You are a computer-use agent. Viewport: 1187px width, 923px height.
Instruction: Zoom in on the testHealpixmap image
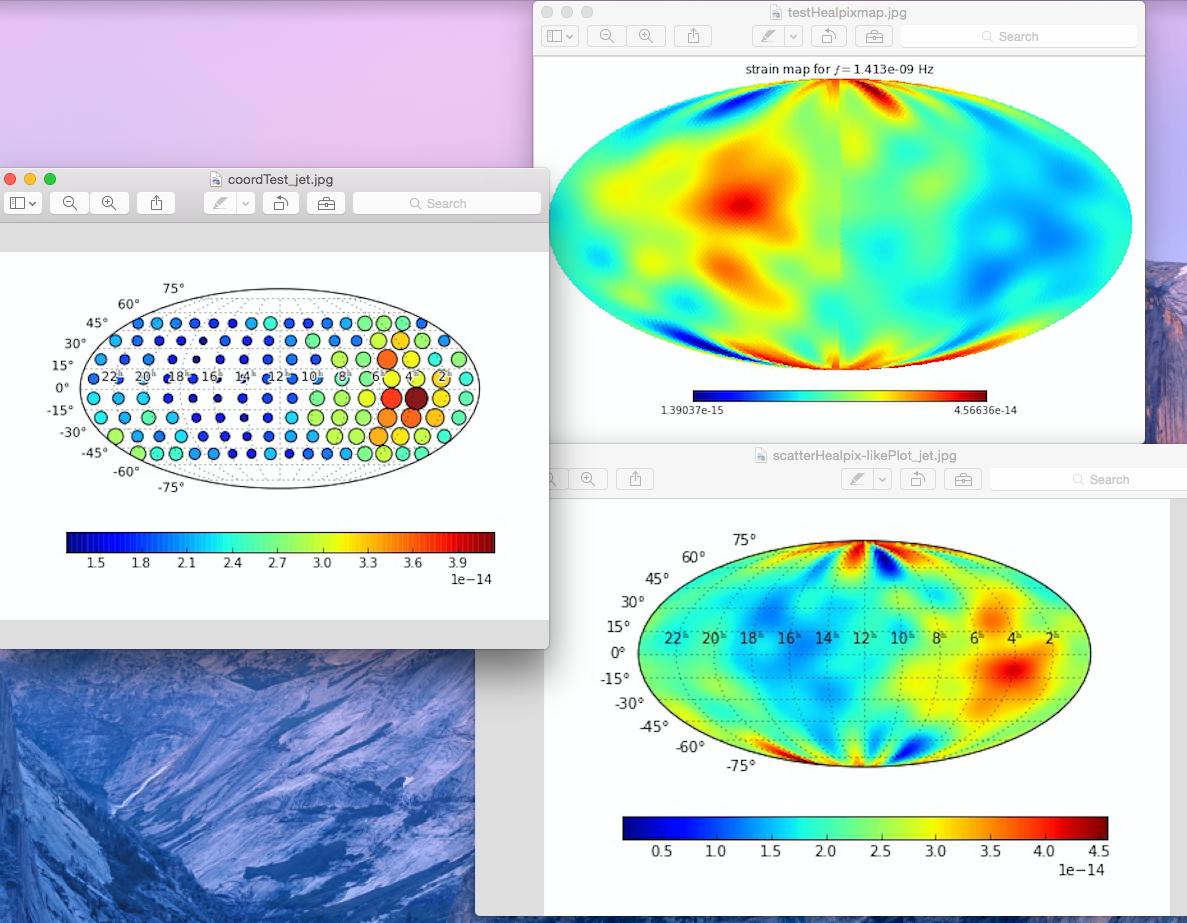click(x=647, y=36)
